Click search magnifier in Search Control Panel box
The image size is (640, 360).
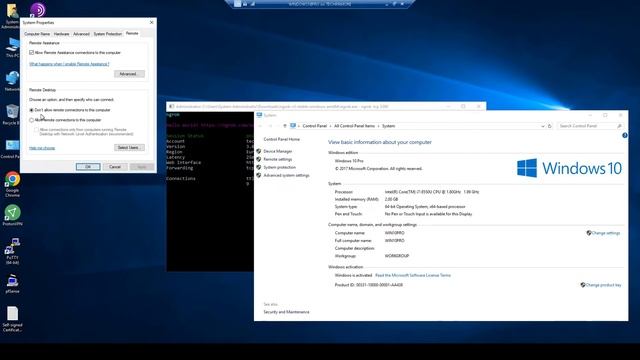click(619, 126)
